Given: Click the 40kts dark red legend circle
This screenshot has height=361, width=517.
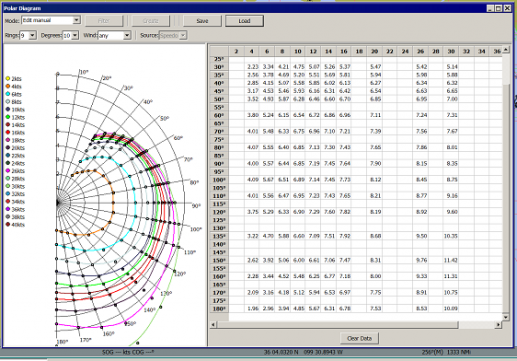Looking at the screenshot, I should click(7, 224).
